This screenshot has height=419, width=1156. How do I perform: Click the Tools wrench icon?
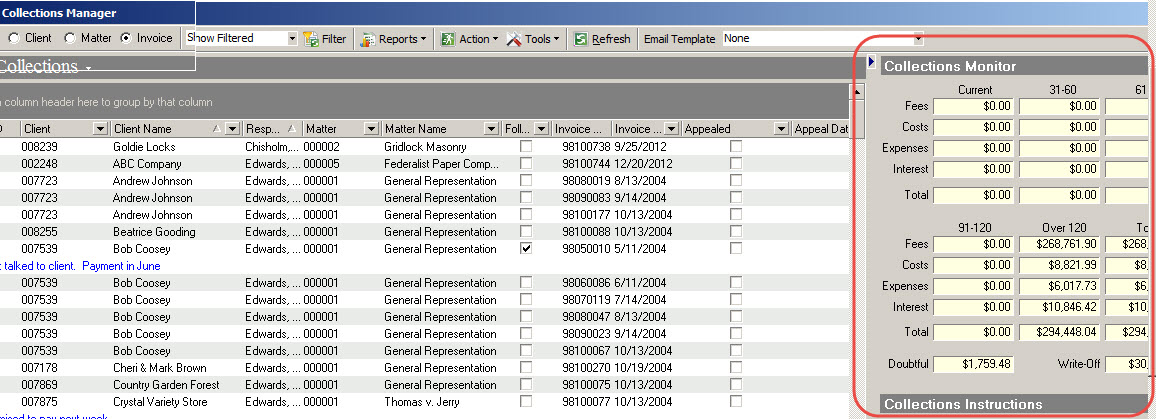514,39
